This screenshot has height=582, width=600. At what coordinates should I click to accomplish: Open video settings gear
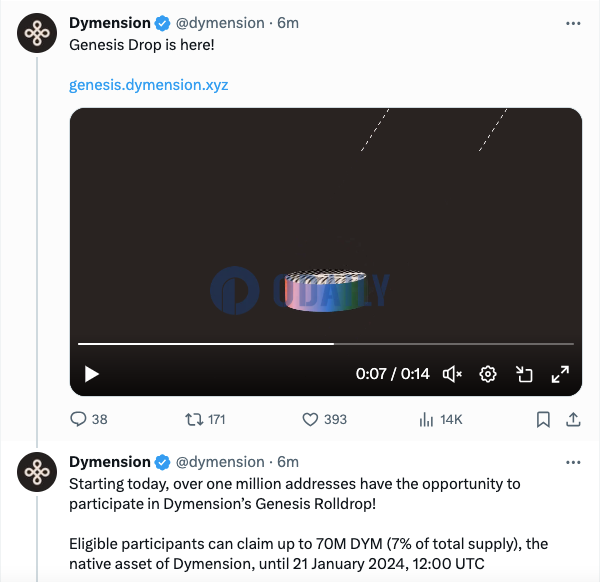coord(488,374)
